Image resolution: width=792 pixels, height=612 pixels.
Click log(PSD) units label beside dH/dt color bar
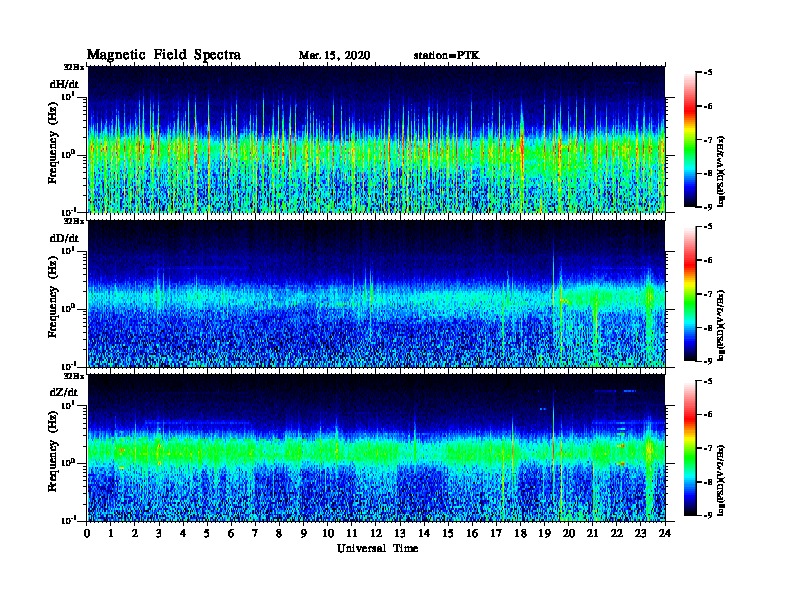click(x=721, y=171)
